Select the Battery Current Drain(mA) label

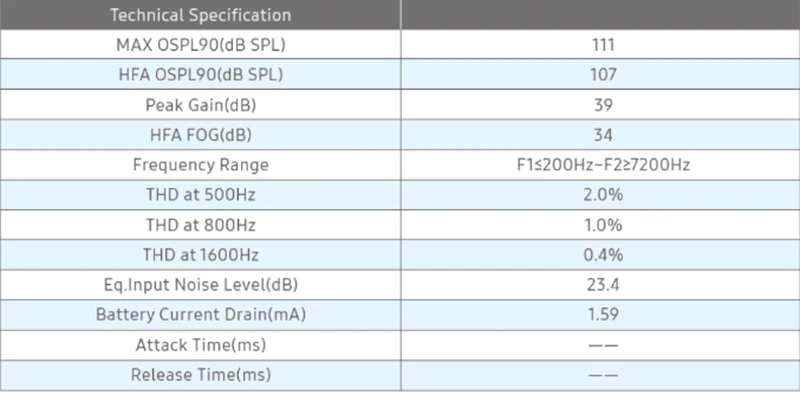(200, 315)
